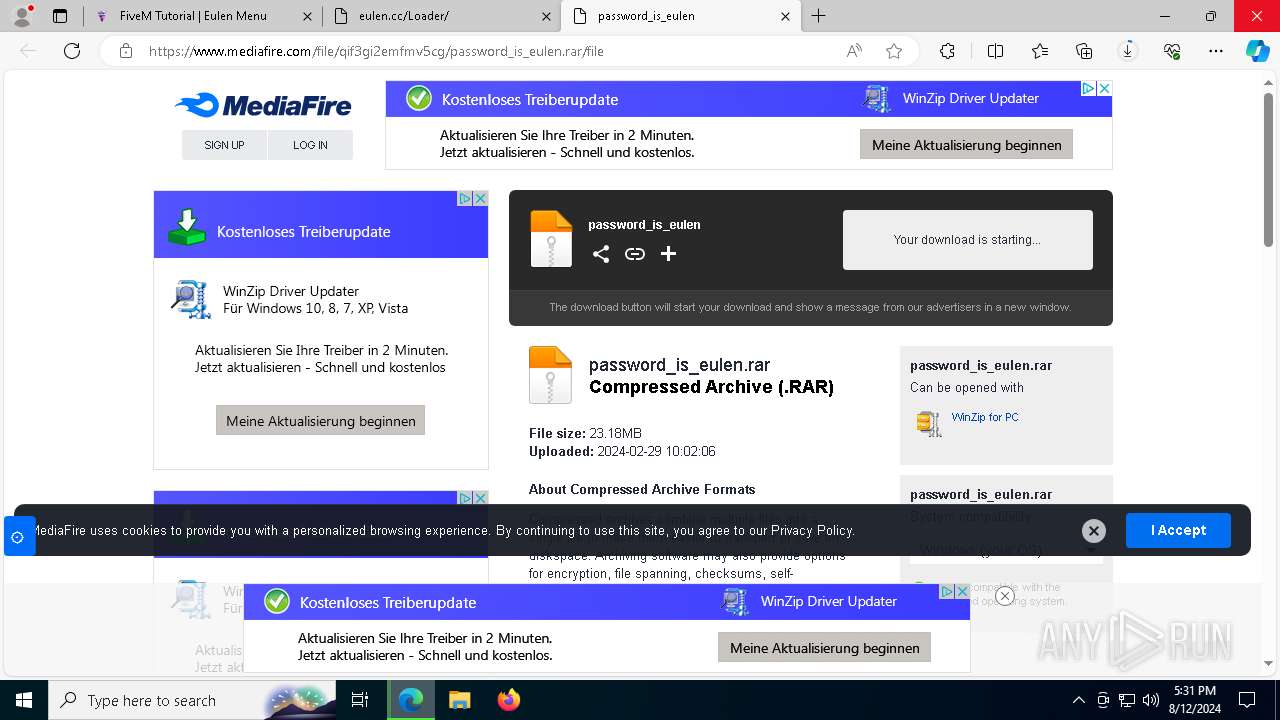Open a new browser tab

(819, 16)
